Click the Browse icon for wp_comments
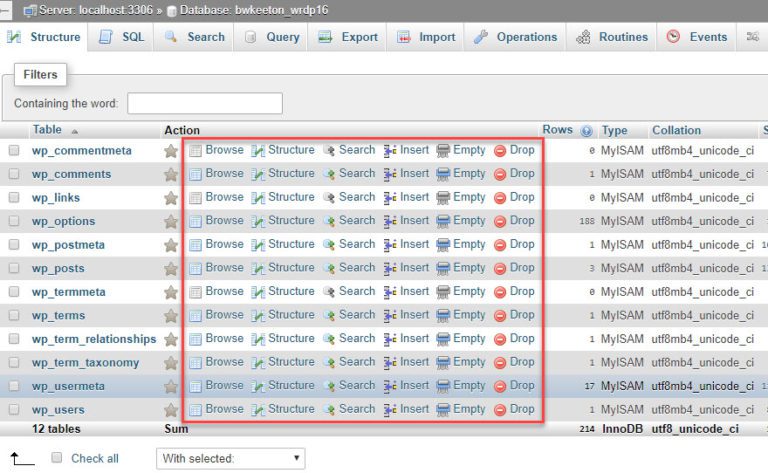 pos(196,174)
